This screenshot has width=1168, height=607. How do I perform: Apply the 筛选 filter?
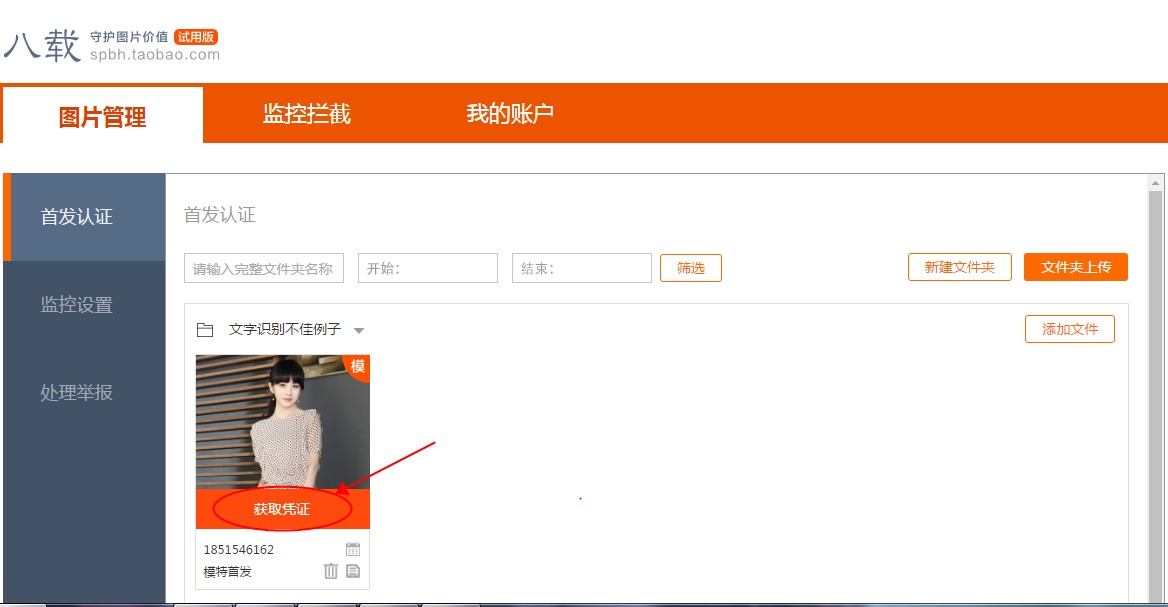pyautogui.click(x=690, y=267)
